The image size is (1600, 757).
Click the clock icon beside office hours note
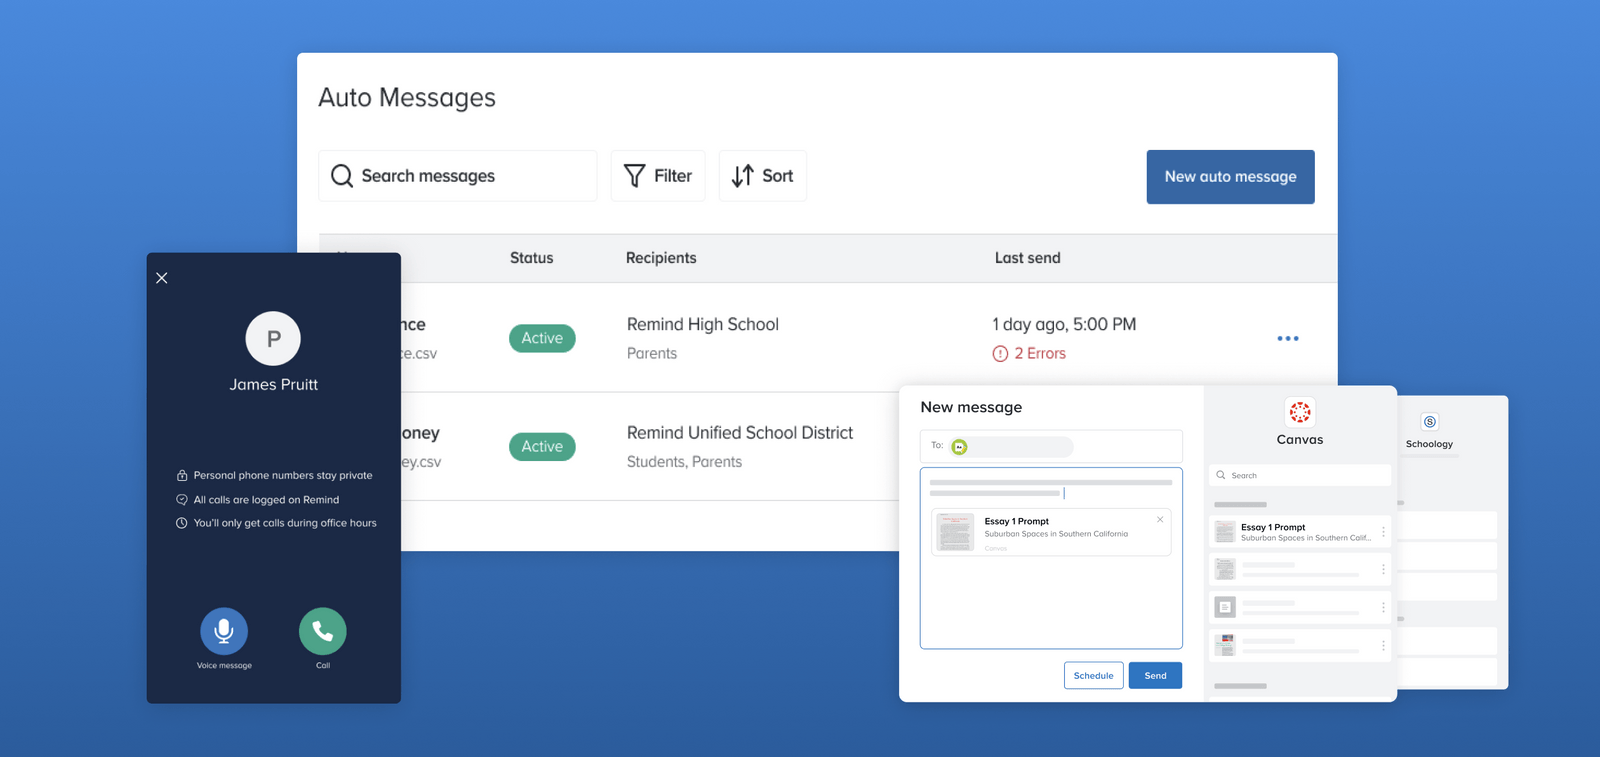182,523
